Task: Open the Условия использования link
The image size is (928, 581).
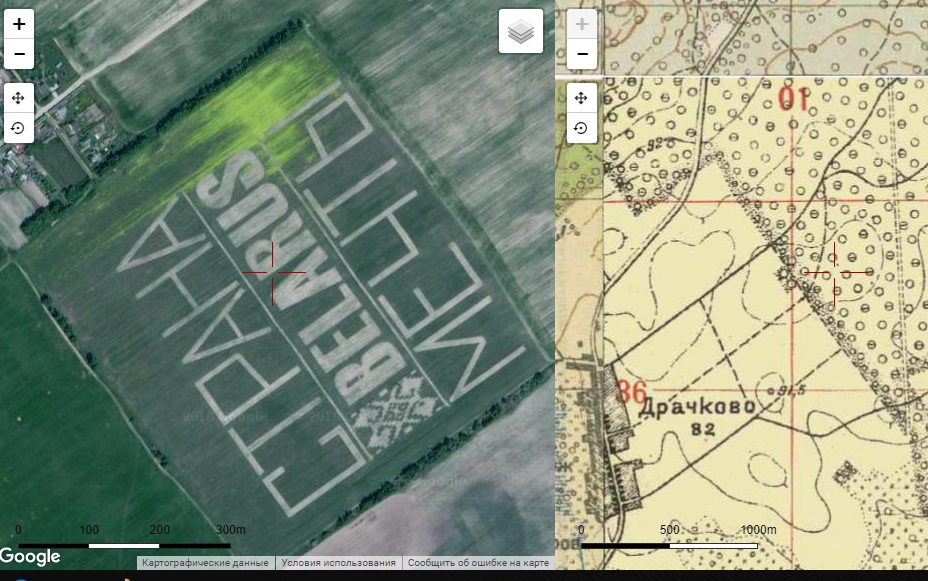Action: pos(338,563)
